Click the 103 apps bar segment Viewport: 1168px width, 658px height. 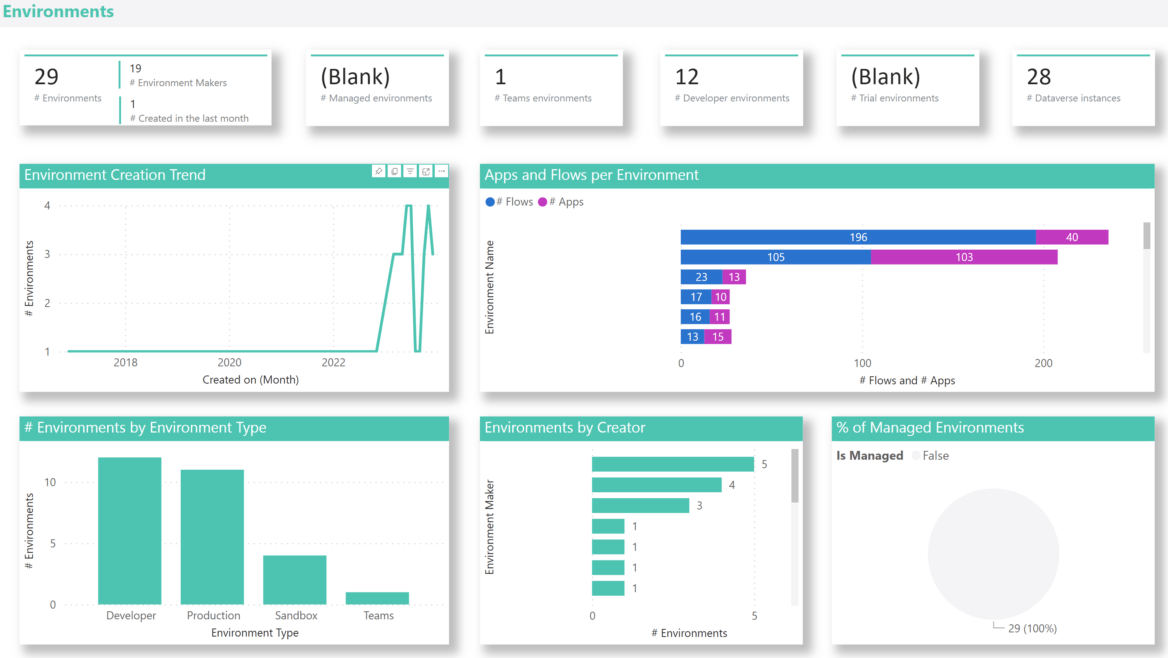[964, 257]
